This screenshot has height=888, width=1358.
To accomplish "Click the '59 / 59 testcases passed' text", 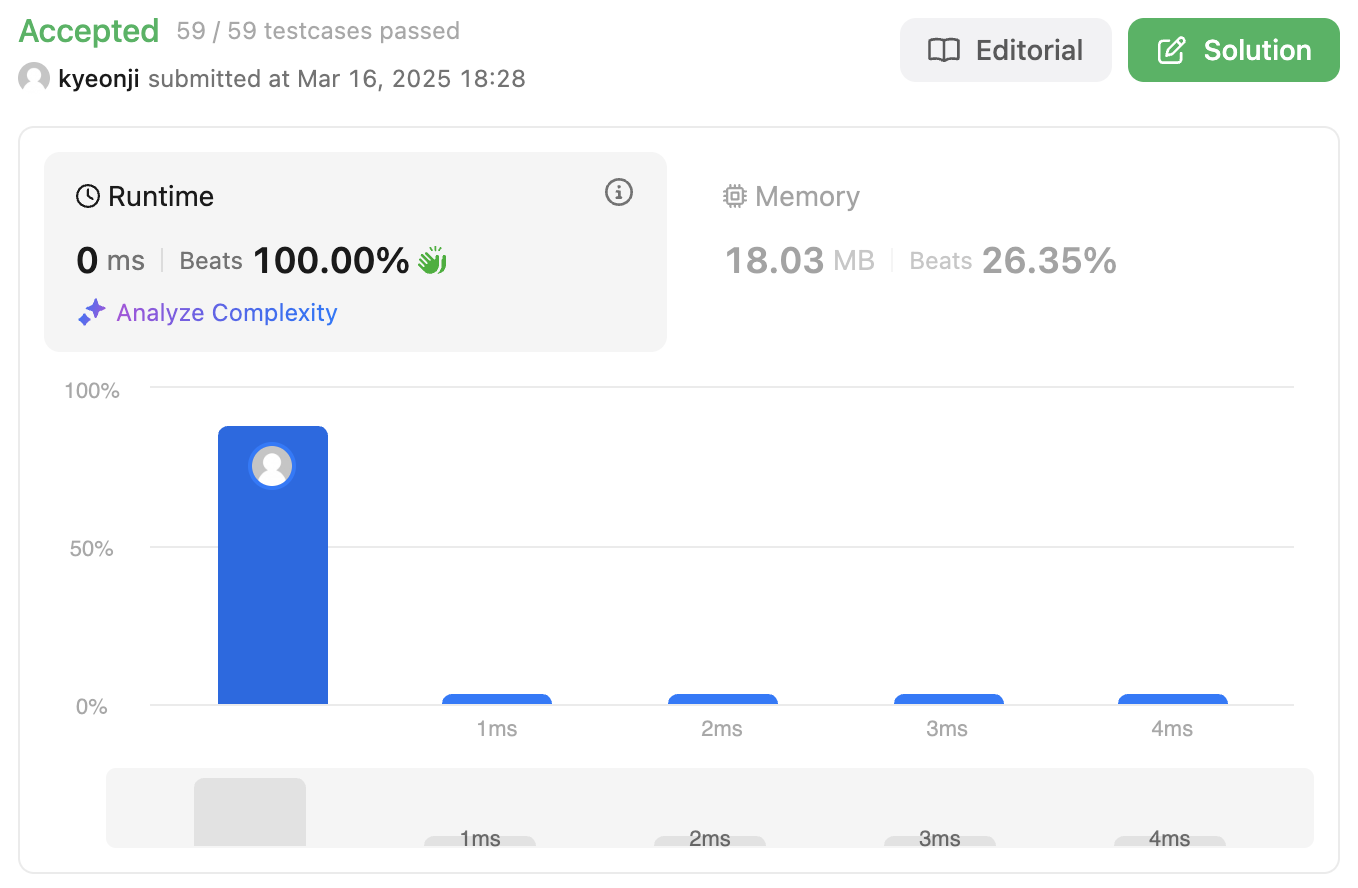I will click(x=318, y=31).
